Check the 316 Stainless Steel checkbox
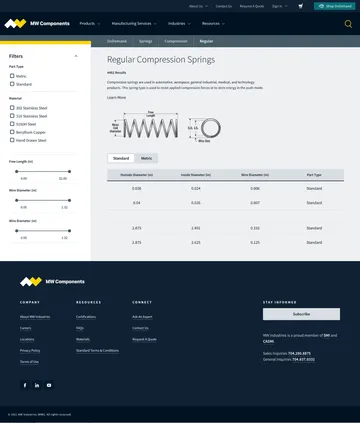Viewport: 360px width, 423px height. 12,116
